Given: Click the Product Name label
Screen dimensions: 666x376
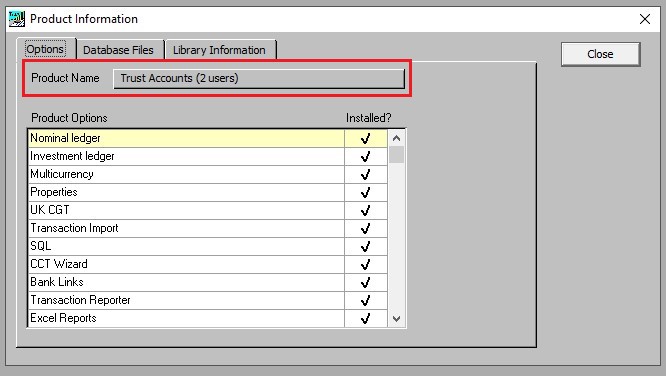Looking at the screenshot, I should pyautogui.click(x=65, y=78).
